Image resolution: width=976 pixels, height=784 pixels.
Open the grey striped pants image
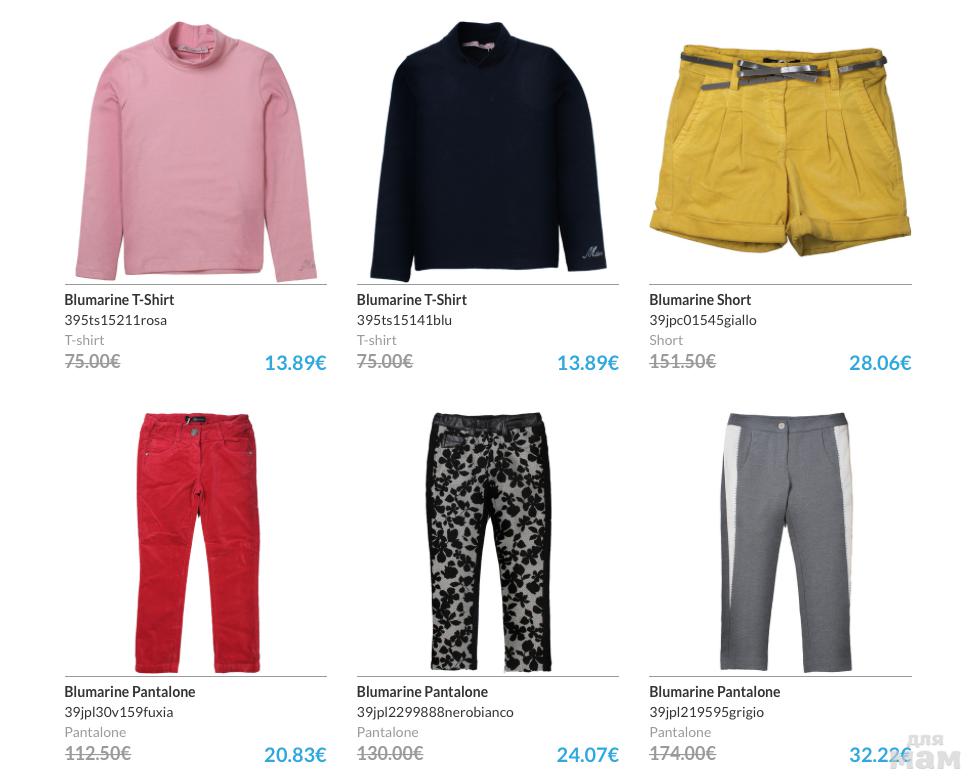coord(786,543)
